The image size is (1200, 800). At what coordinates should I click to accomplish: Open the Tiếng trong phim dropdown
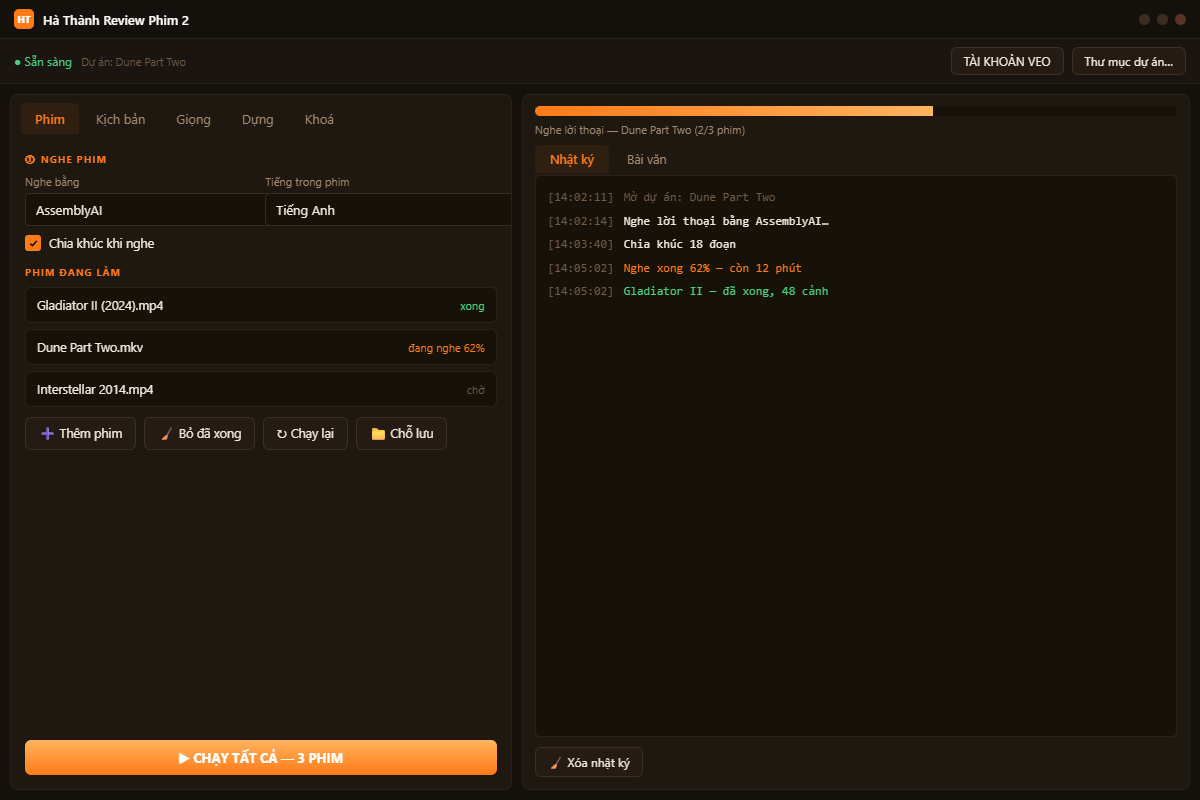pos(388,210)
